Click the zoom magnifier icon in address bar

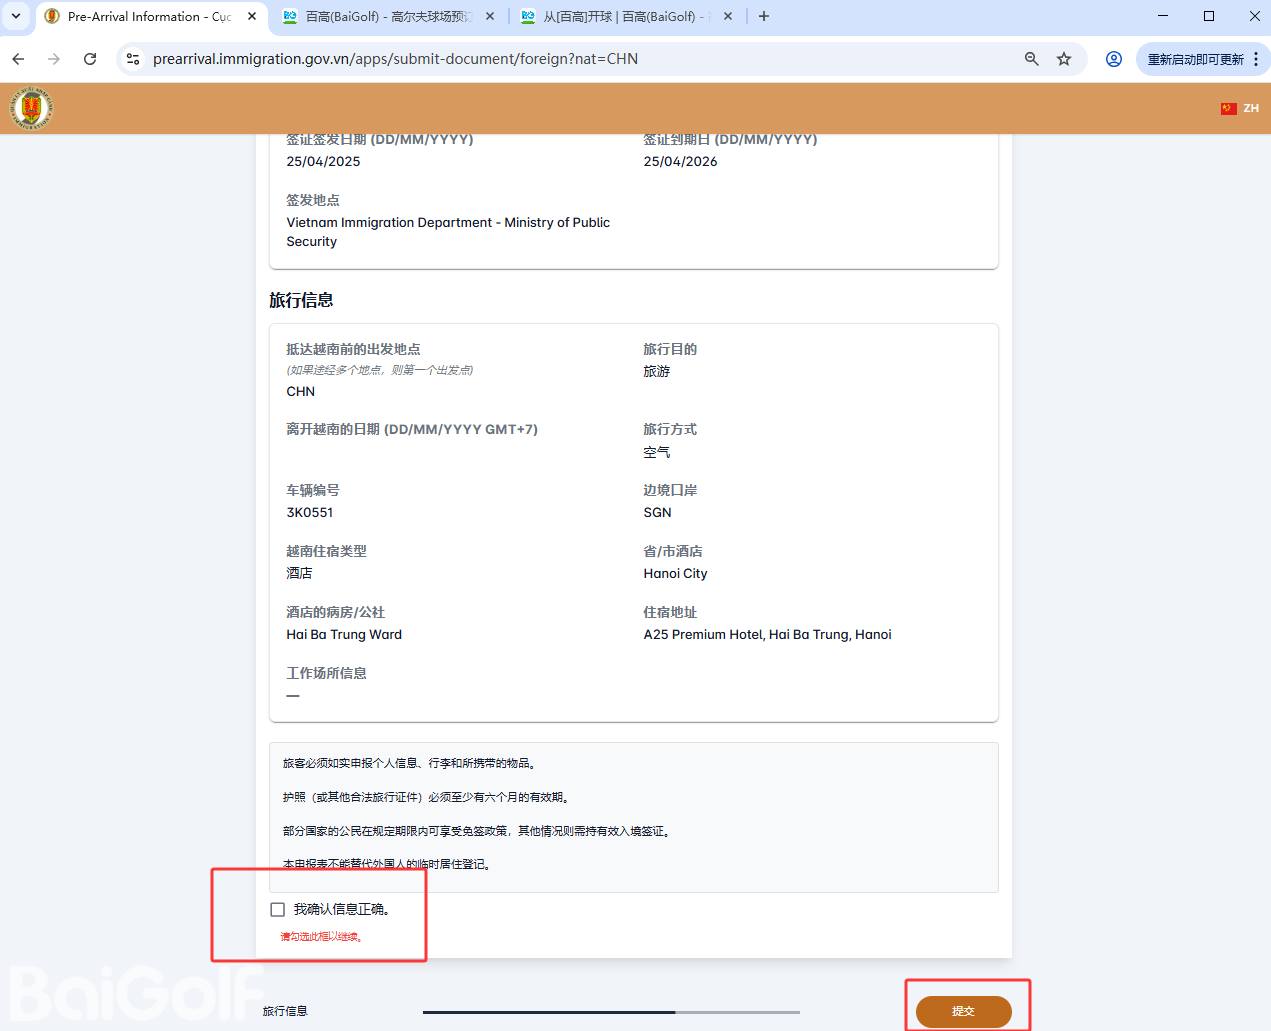click(x=1031, y=59)
